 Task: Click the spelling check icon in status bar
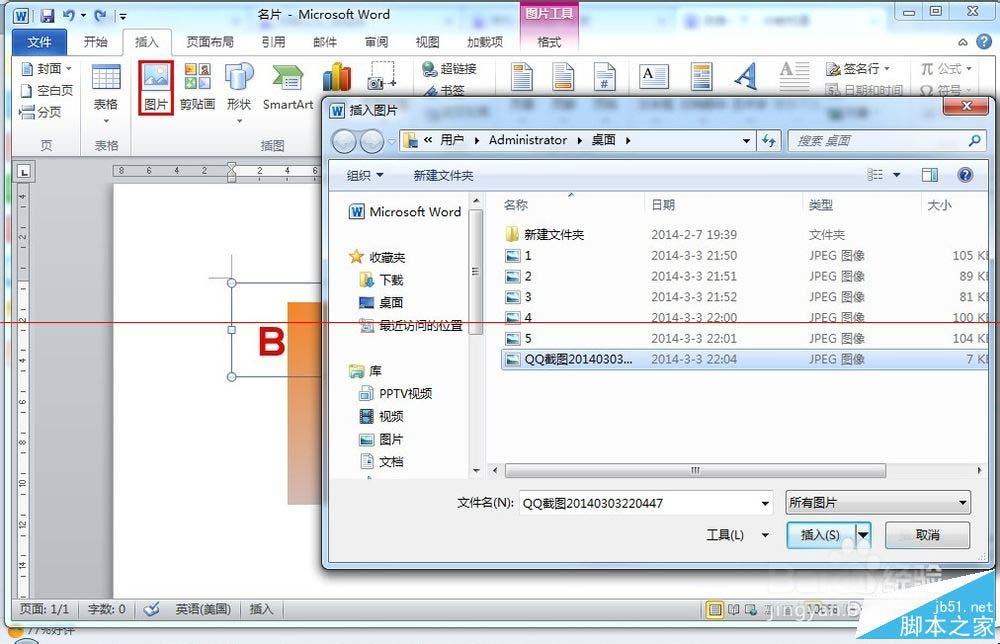(x=153, y=608)
